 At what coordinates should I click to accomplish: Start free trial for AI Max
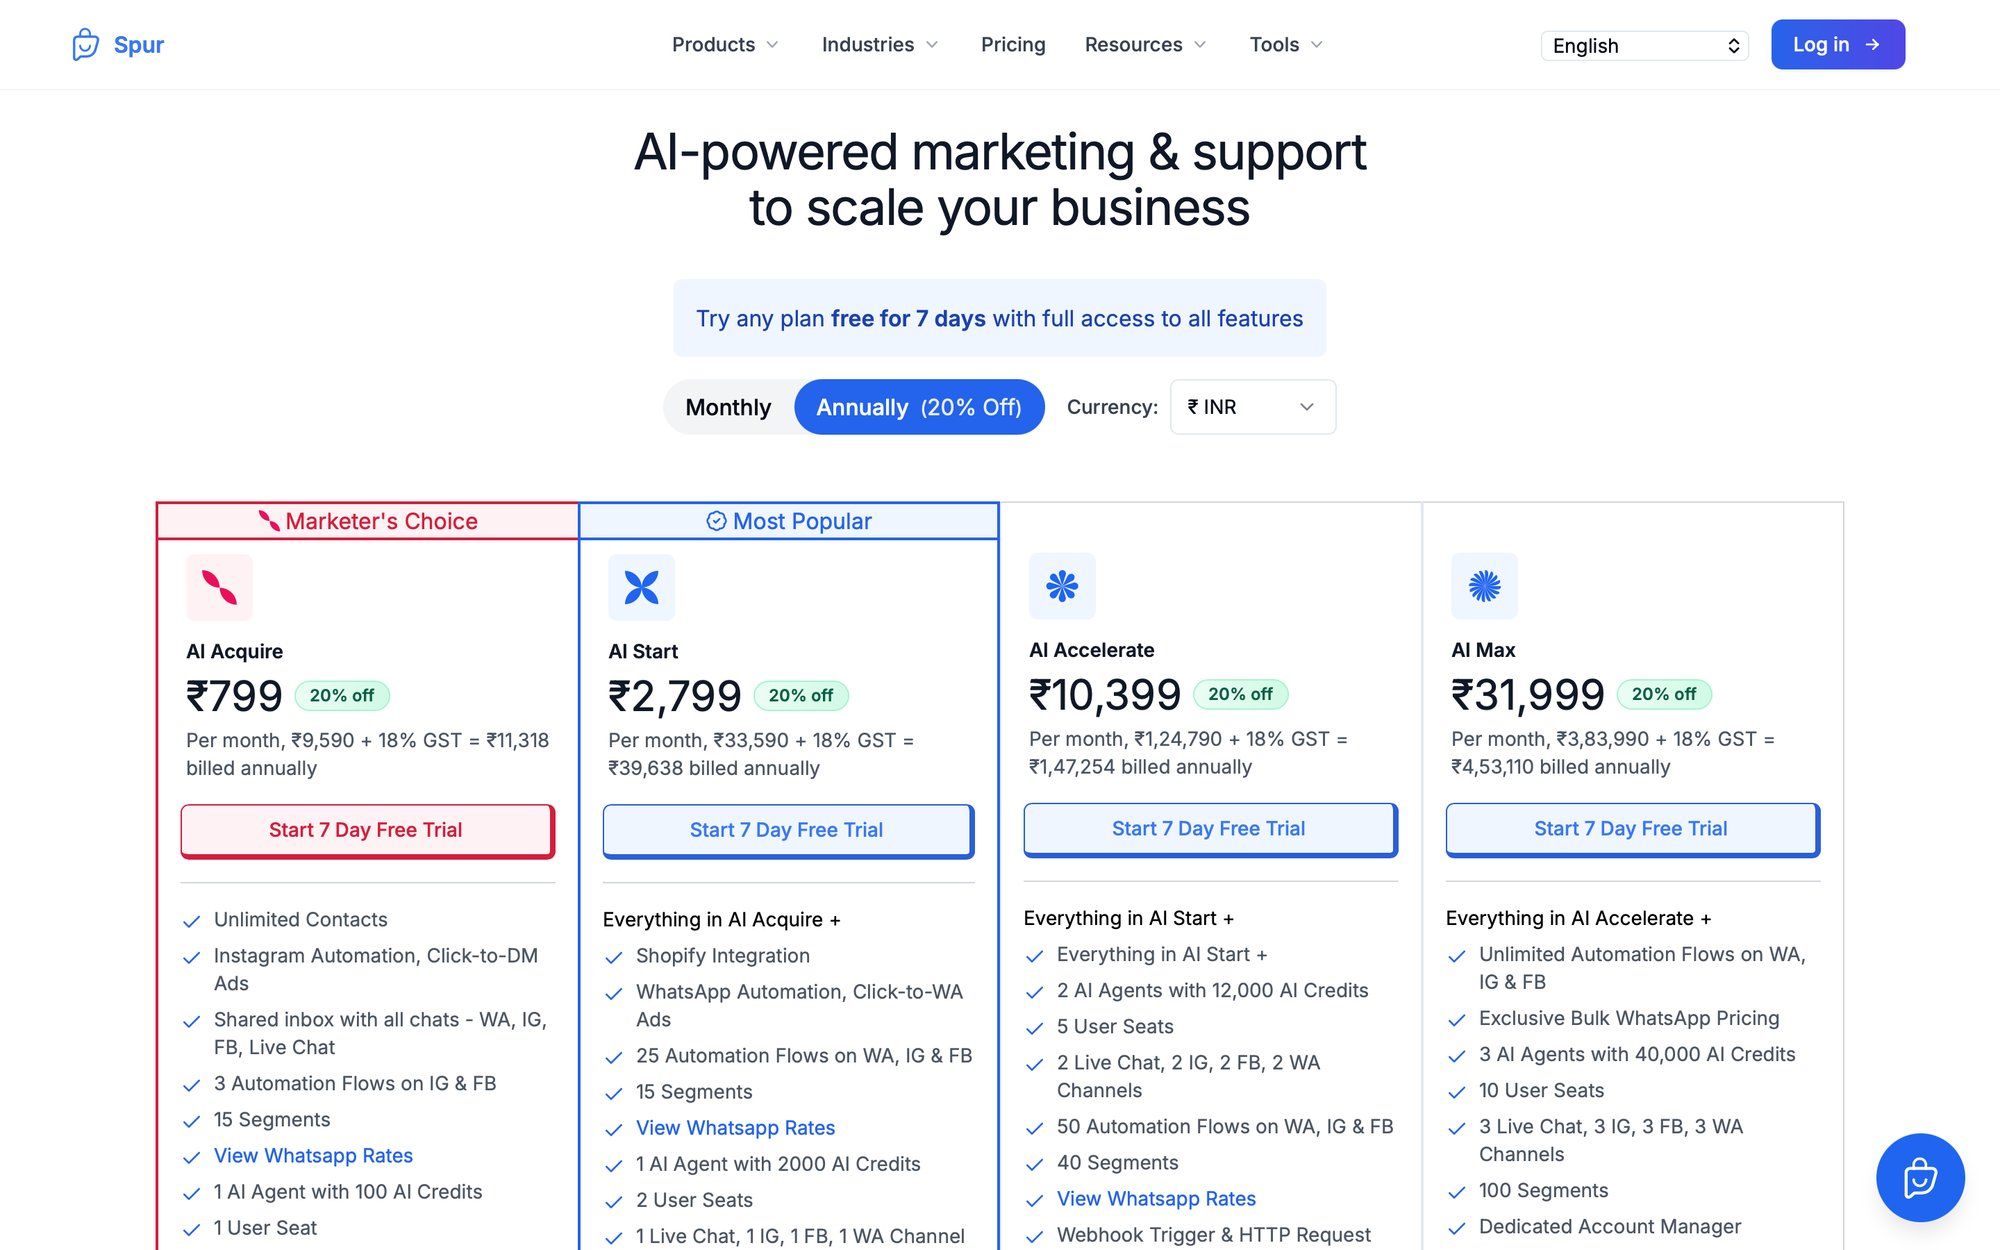pyautogui.click(x=1632, y=830)
